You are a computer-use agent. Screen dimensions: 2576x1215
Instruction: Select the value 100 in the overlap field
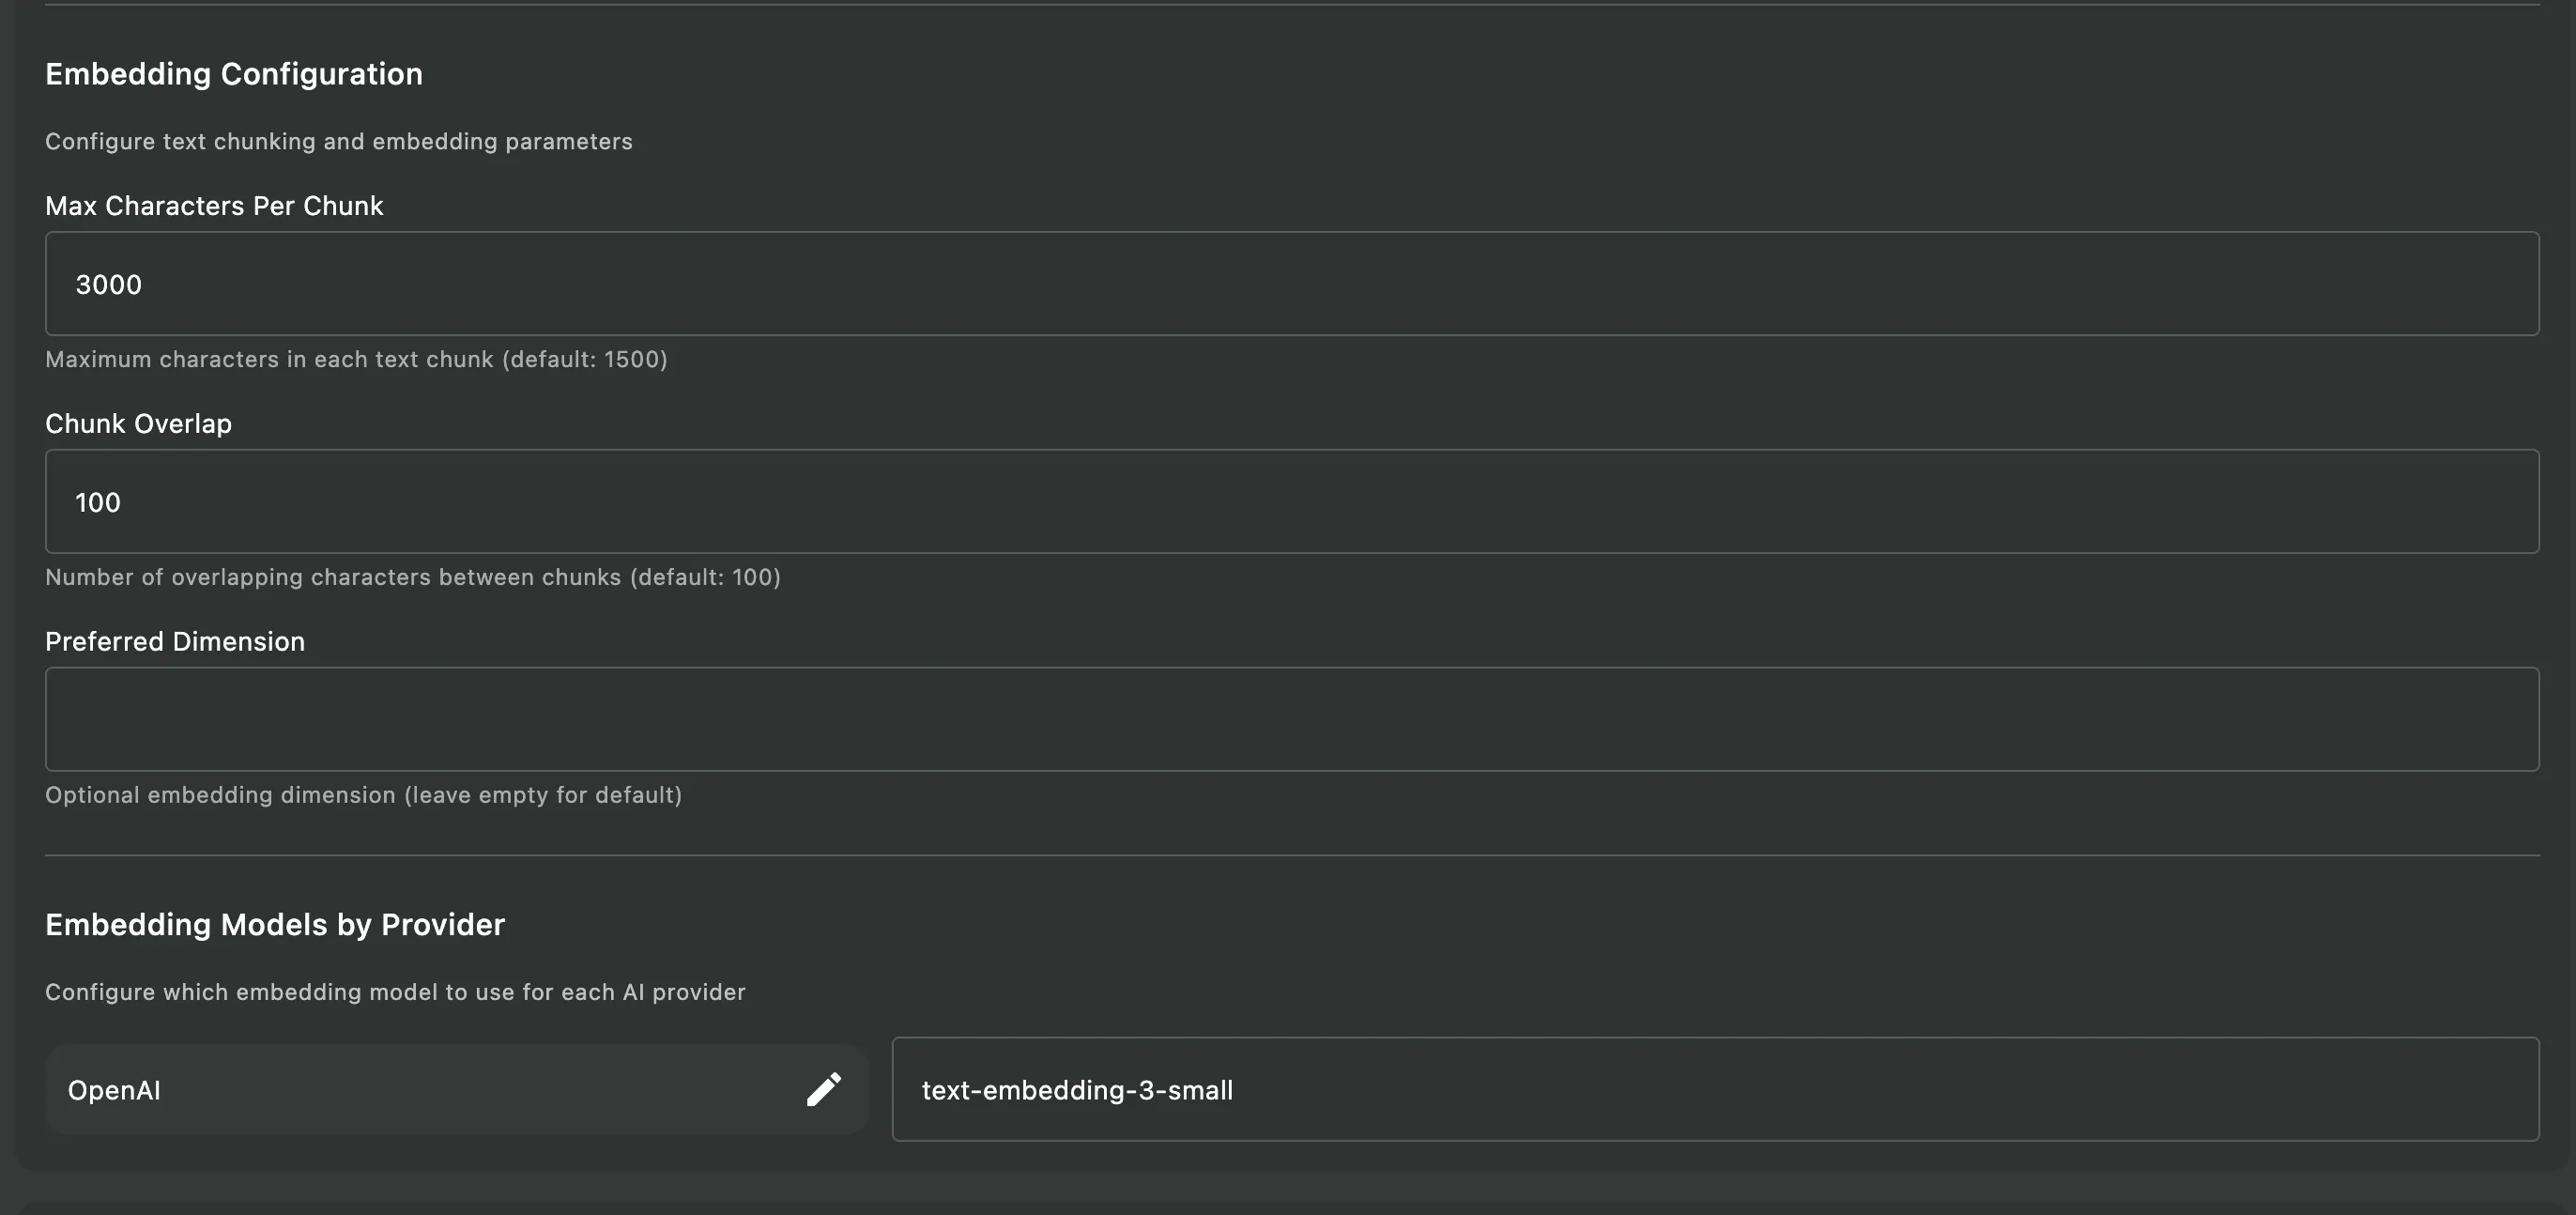point(97,502)
